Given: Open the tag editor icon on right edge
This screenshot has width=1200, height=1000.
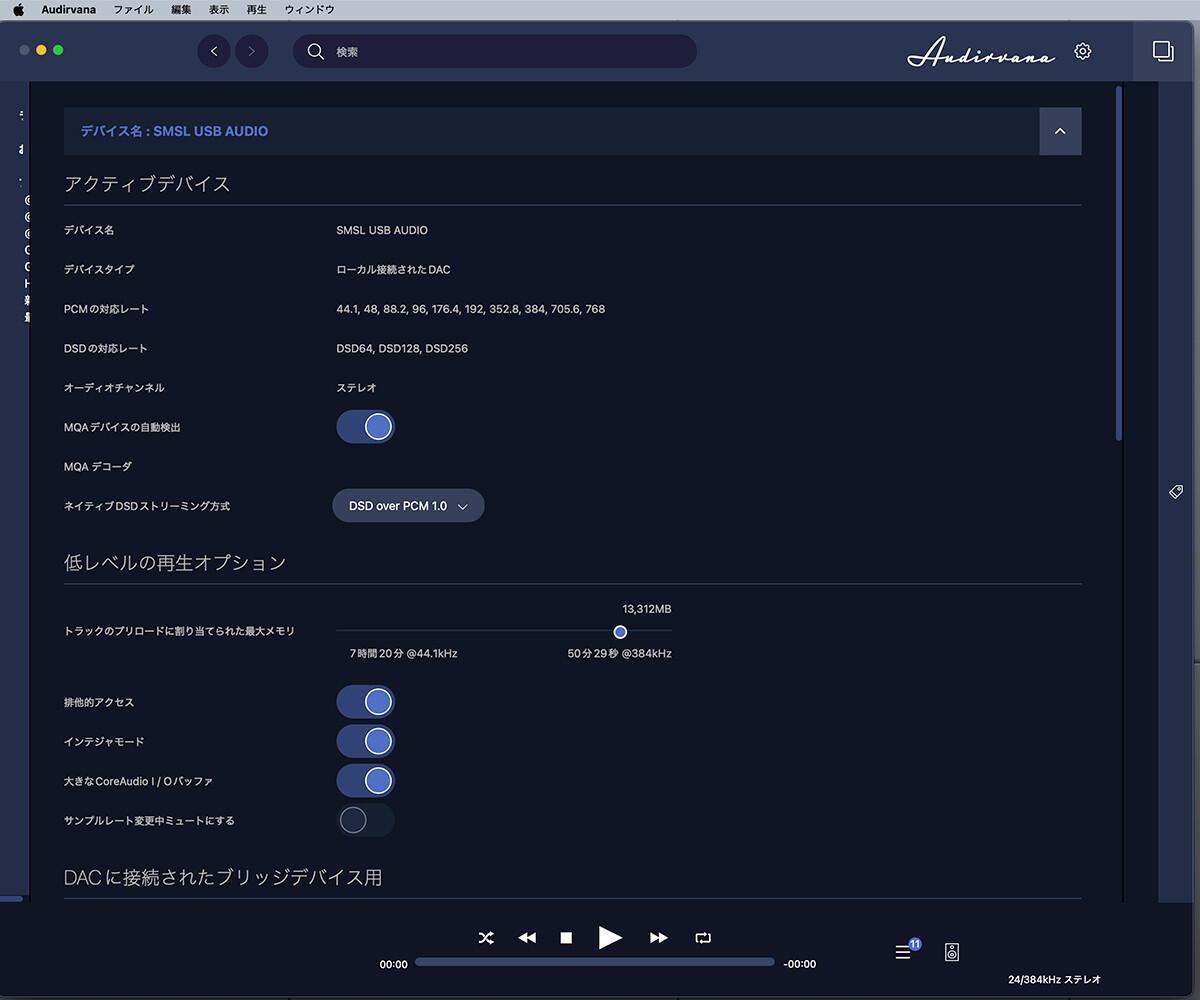Looking at the screenshot, I should point(1176,492).
